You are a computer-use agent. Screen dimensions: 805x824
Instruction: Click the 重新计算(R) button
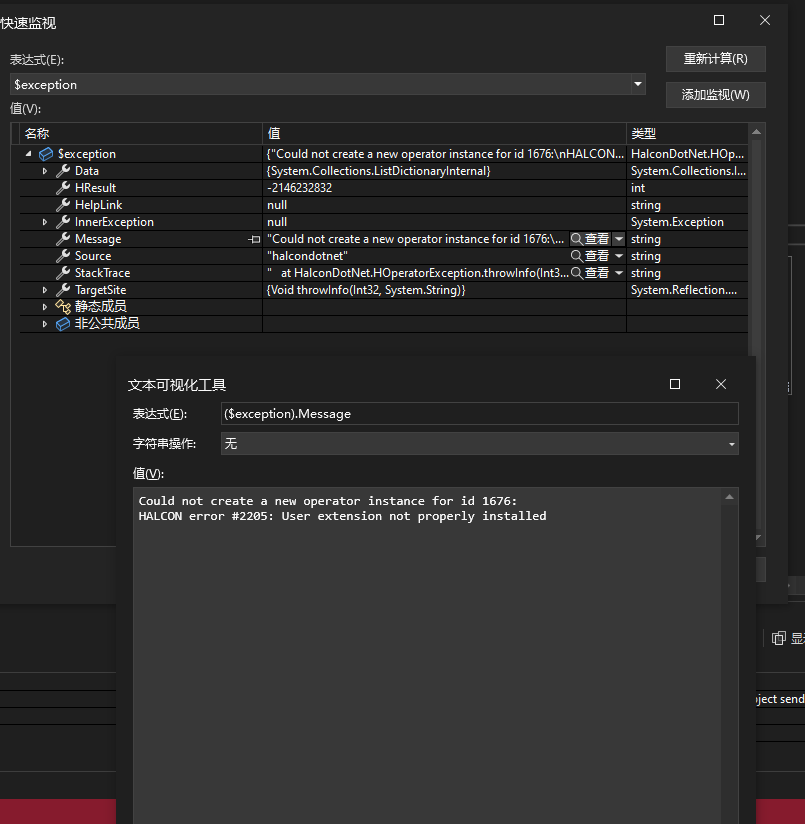point(716,59)
